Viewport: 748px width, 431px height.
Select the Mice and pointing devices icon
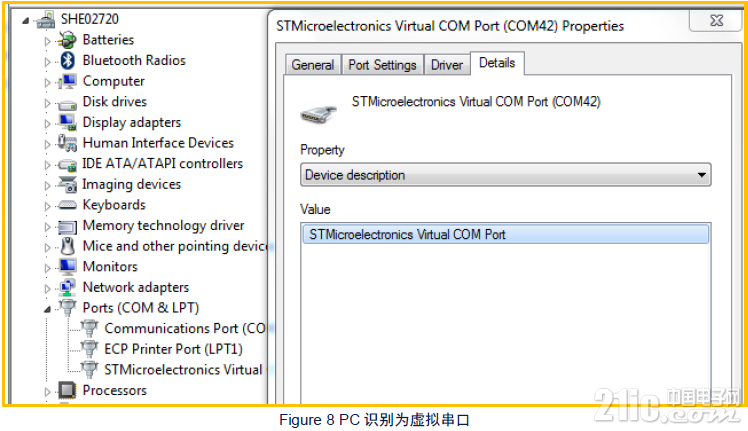point(68,246)
